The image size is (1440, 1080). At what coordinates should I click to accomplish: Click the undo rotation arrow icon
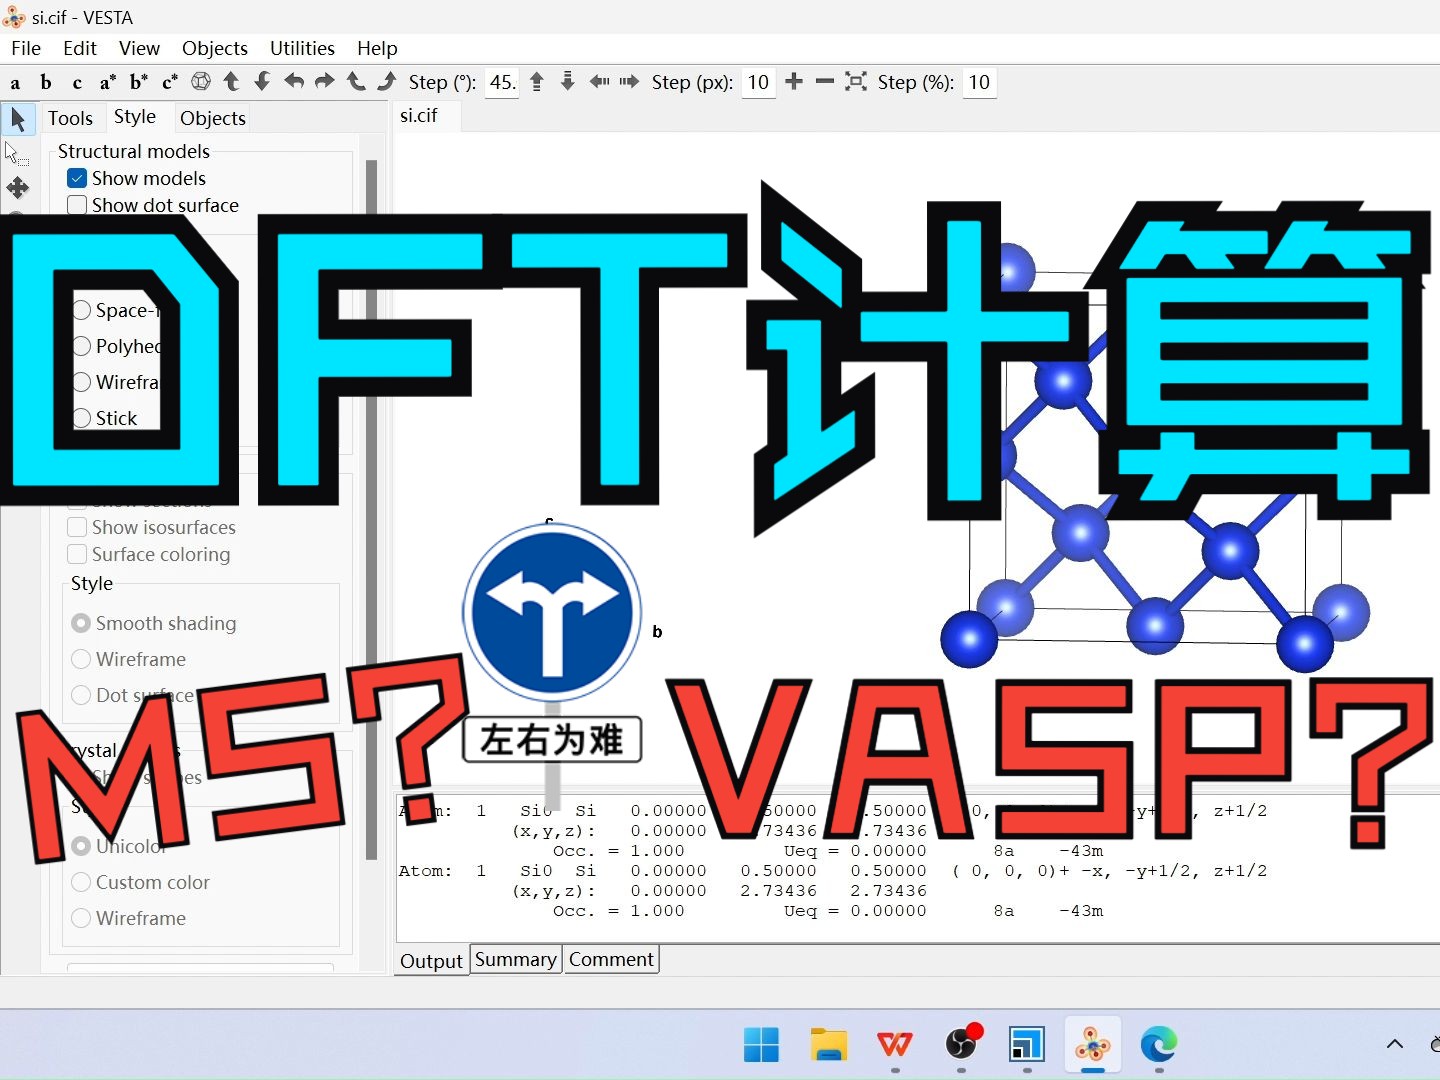tap(294, 82)
